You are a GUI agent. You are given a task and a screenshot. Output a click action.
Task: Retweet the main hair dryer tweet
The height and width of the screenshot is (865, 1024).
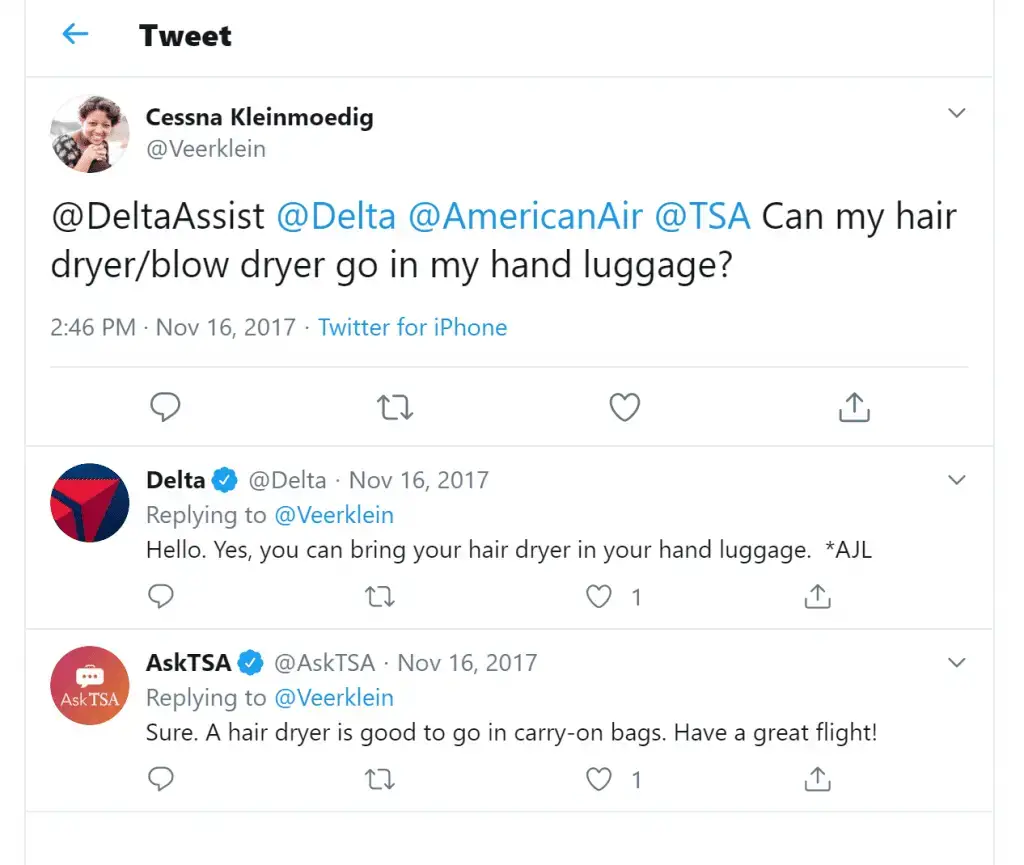coord(395,407)
